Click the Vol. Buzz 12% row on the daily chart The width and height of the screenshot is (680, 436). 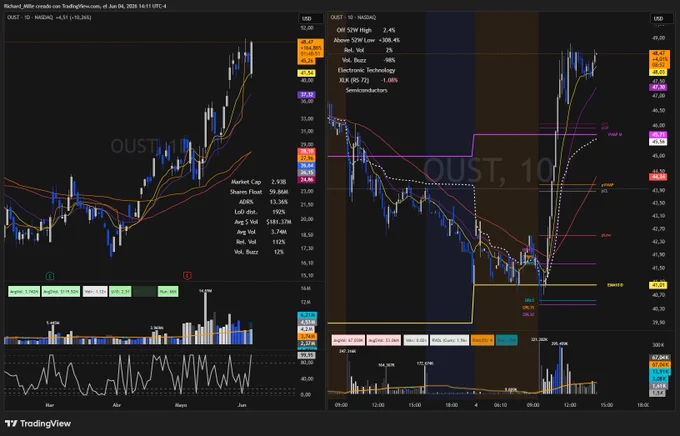click(x=259, y=252)
